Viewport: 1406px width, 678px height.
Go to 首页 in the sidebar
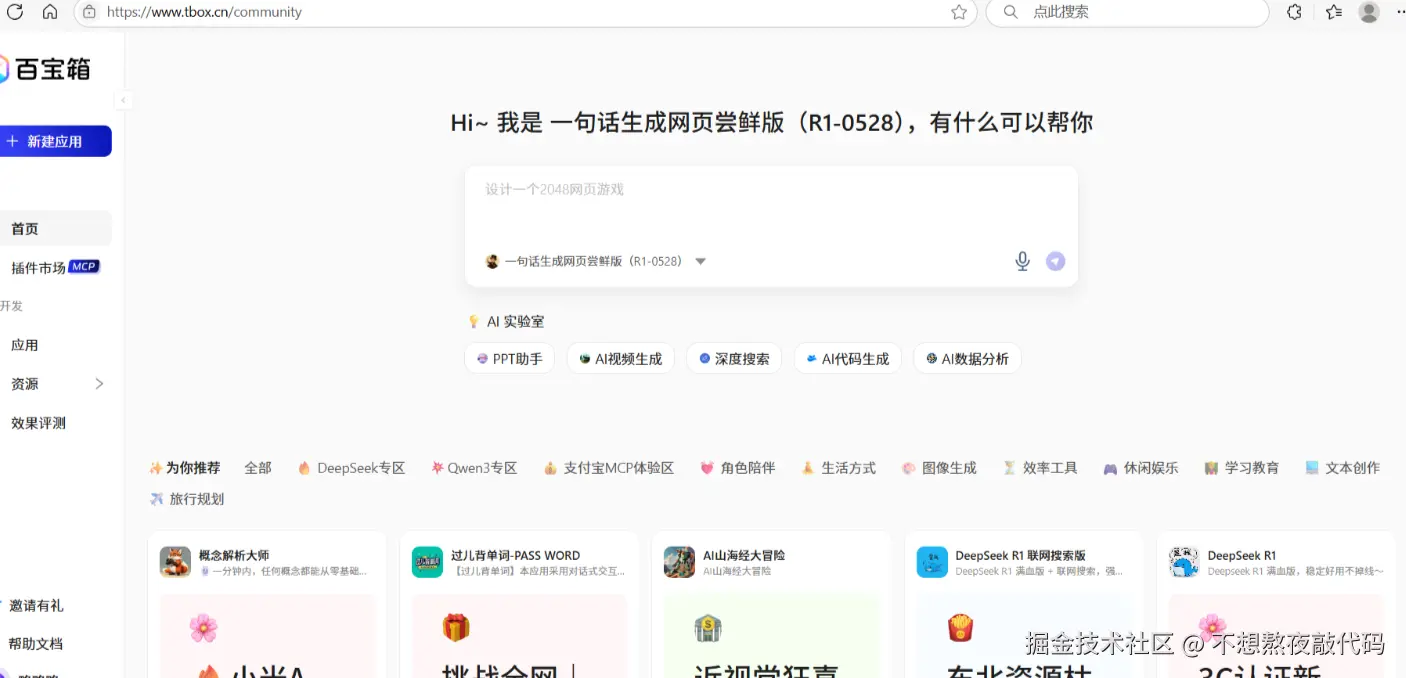tap(55, 229)
